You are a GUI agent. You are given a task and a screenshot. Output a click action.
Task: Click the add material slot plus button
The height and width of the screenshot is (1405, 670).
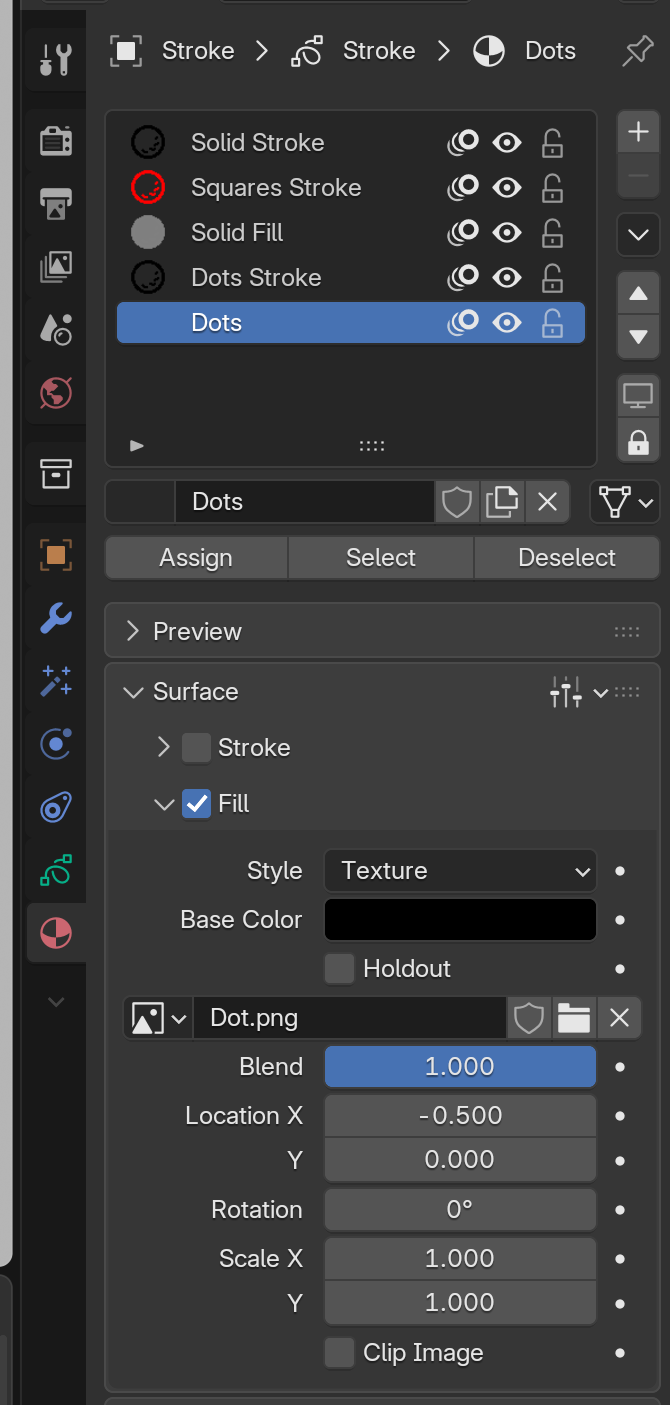point(638,131)
